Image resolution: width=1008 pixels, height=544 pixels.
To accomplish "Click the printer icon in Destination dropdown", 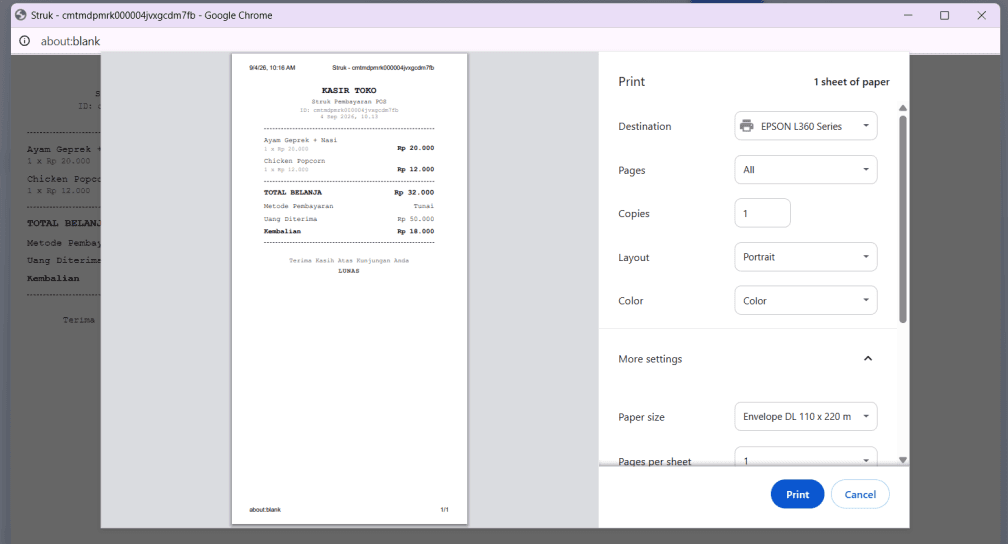I will 746,126.
